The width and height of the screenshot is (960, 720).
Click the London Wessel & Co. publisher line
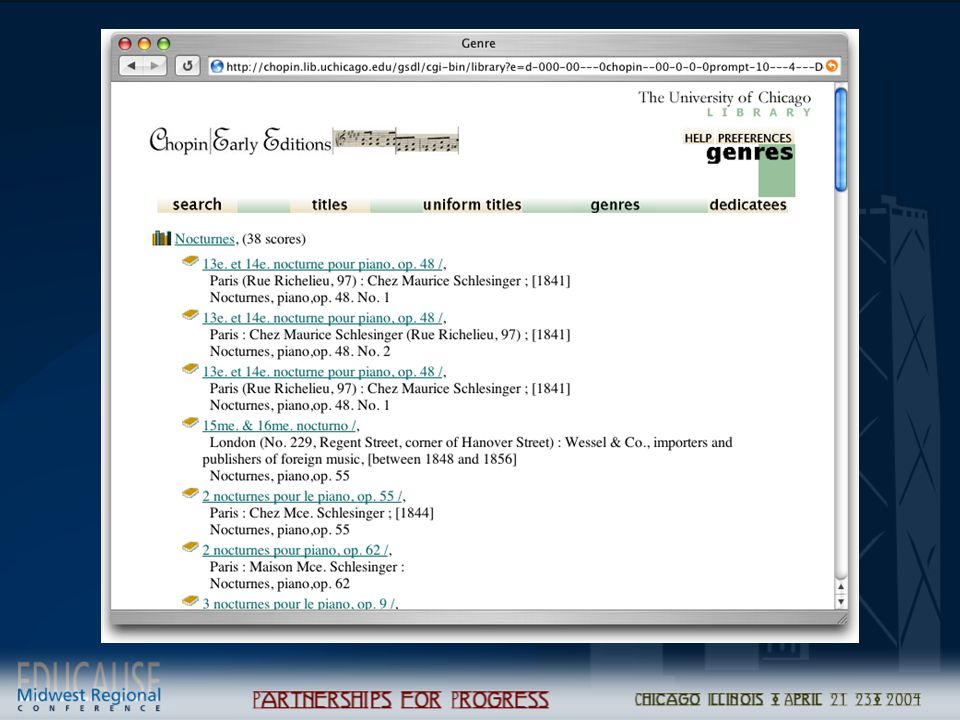[467, 451]
